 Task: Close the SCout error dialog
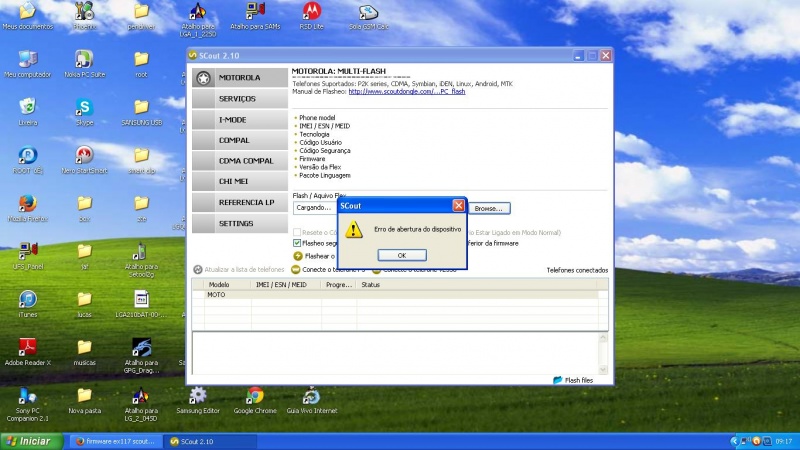(x=458, y=205)
